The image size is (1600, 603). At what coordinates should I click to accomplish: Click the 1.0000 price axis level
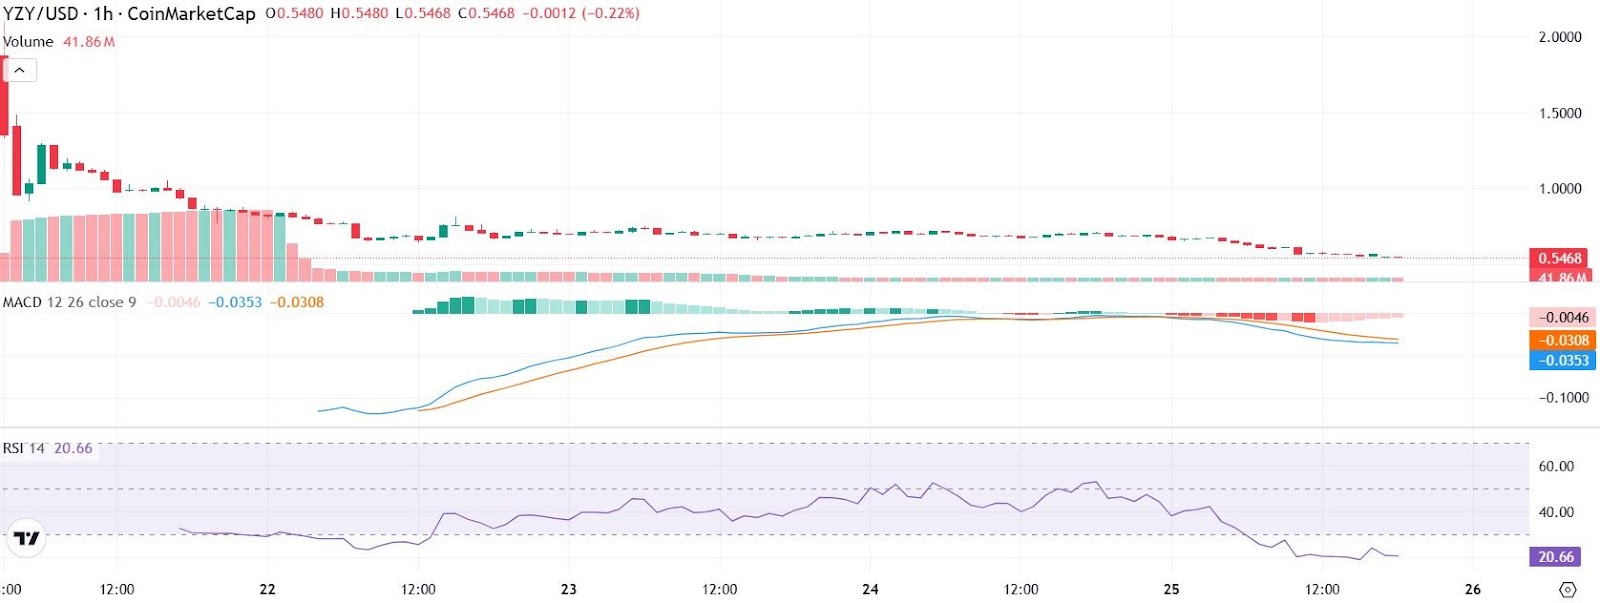tap(1560, 188)
